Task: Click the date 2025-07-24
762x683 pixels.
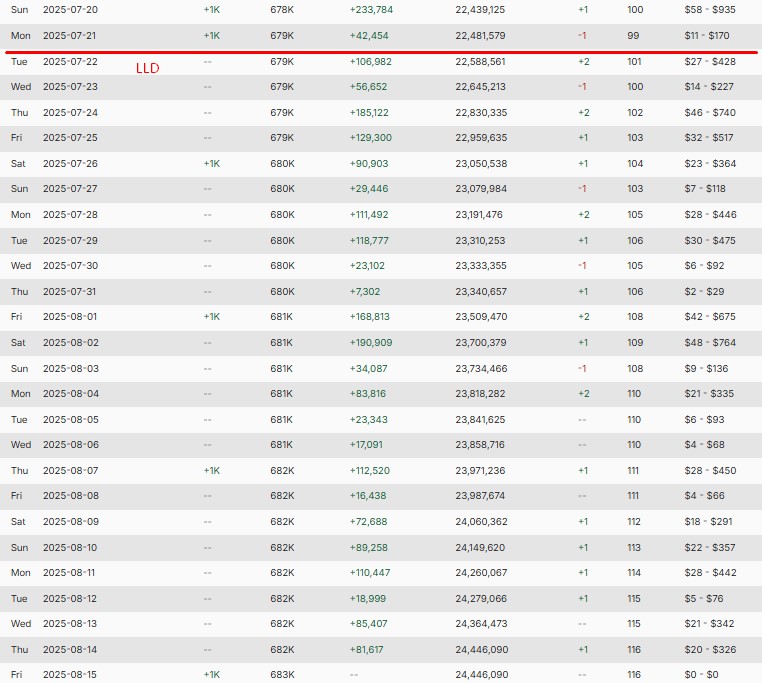Action: click(x=70, y=113)
